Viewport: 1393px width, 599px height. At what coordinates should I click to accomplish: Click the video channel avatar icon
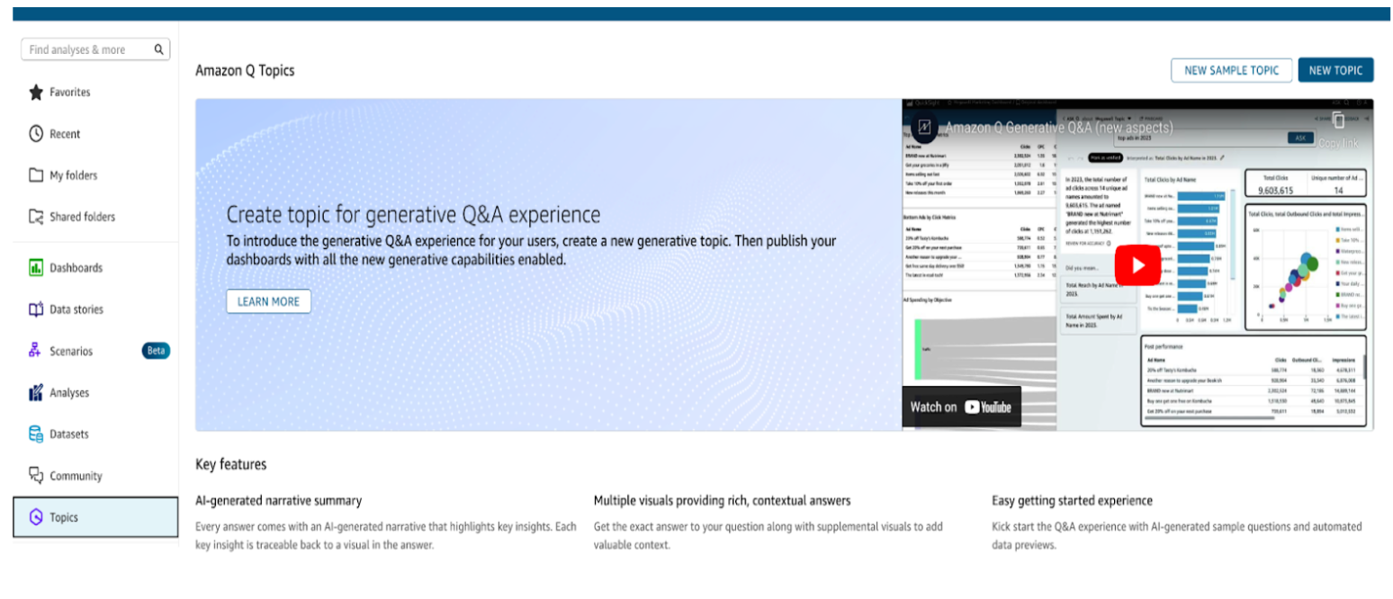925,127
